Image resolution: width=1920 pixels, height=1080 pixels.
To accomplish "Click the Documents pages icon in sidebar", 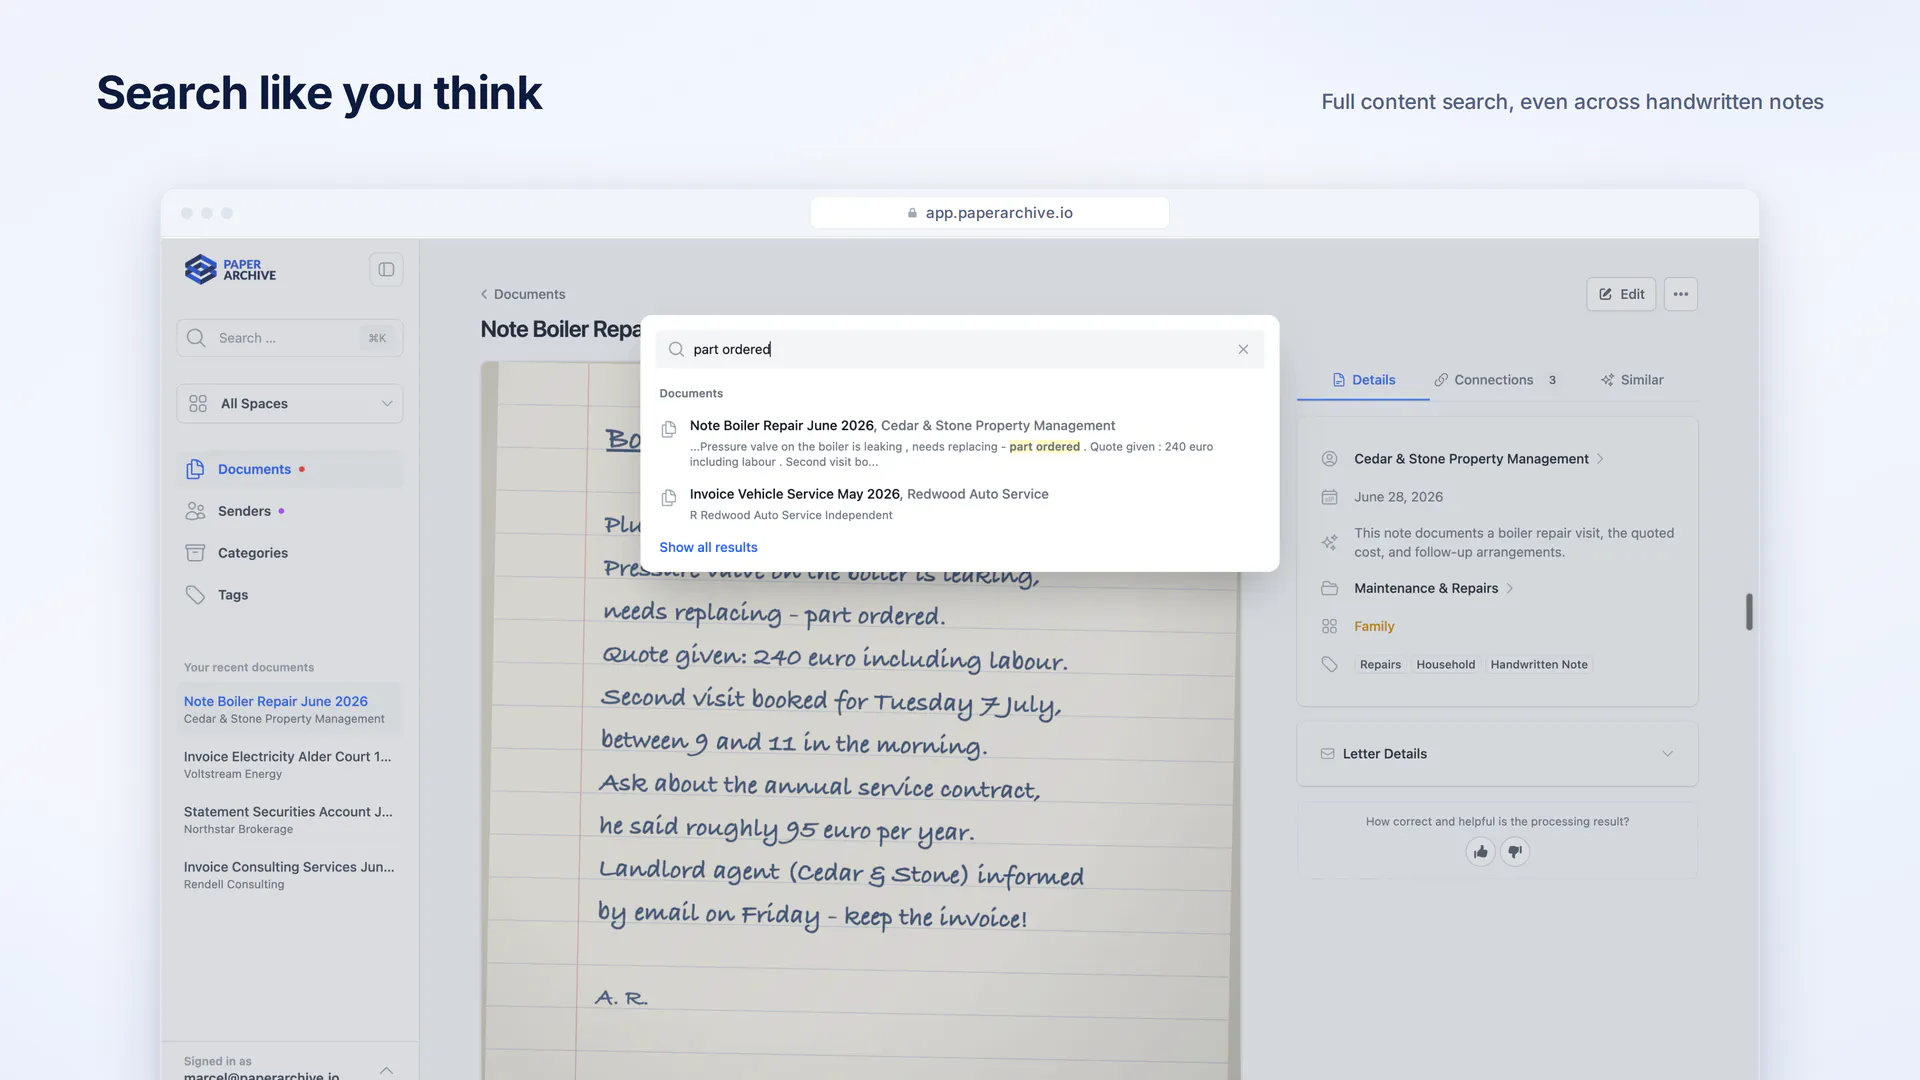I will pyautogui.click(x=195, y=469).
